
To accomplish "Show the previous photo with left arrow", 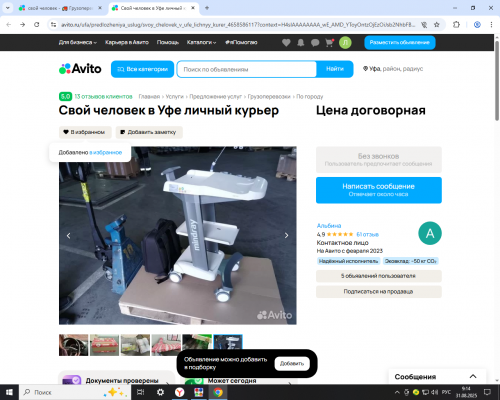I will tap(68, 236).
